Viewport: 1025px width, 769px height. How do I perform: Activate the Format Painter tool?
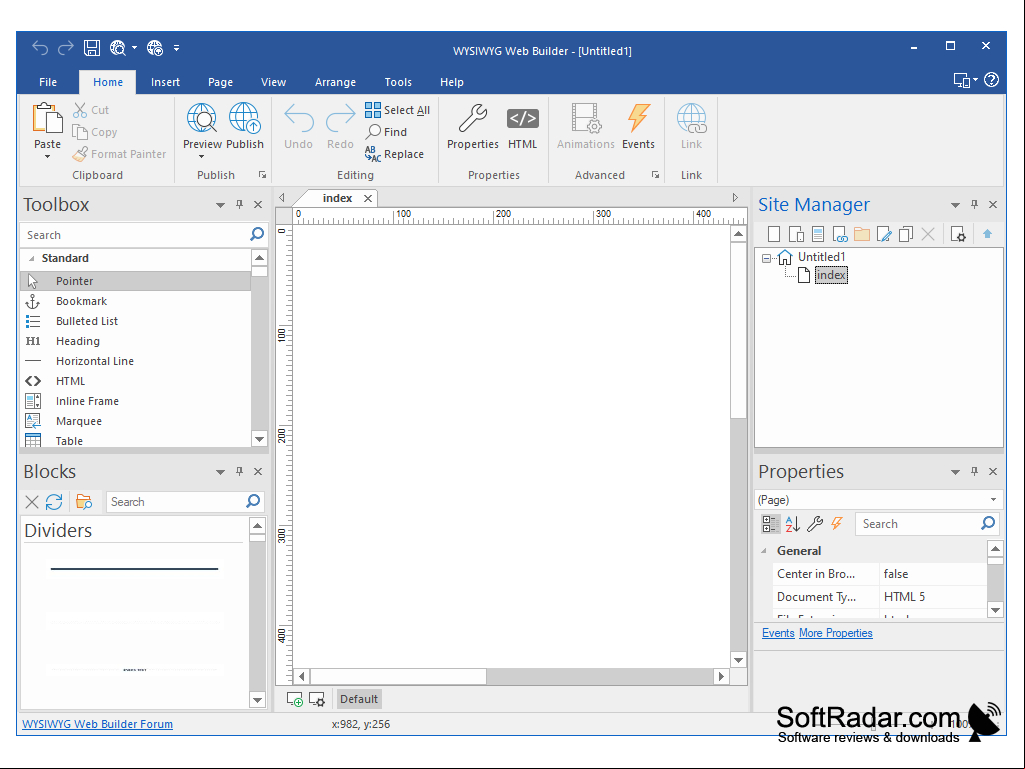coord(120,154)
